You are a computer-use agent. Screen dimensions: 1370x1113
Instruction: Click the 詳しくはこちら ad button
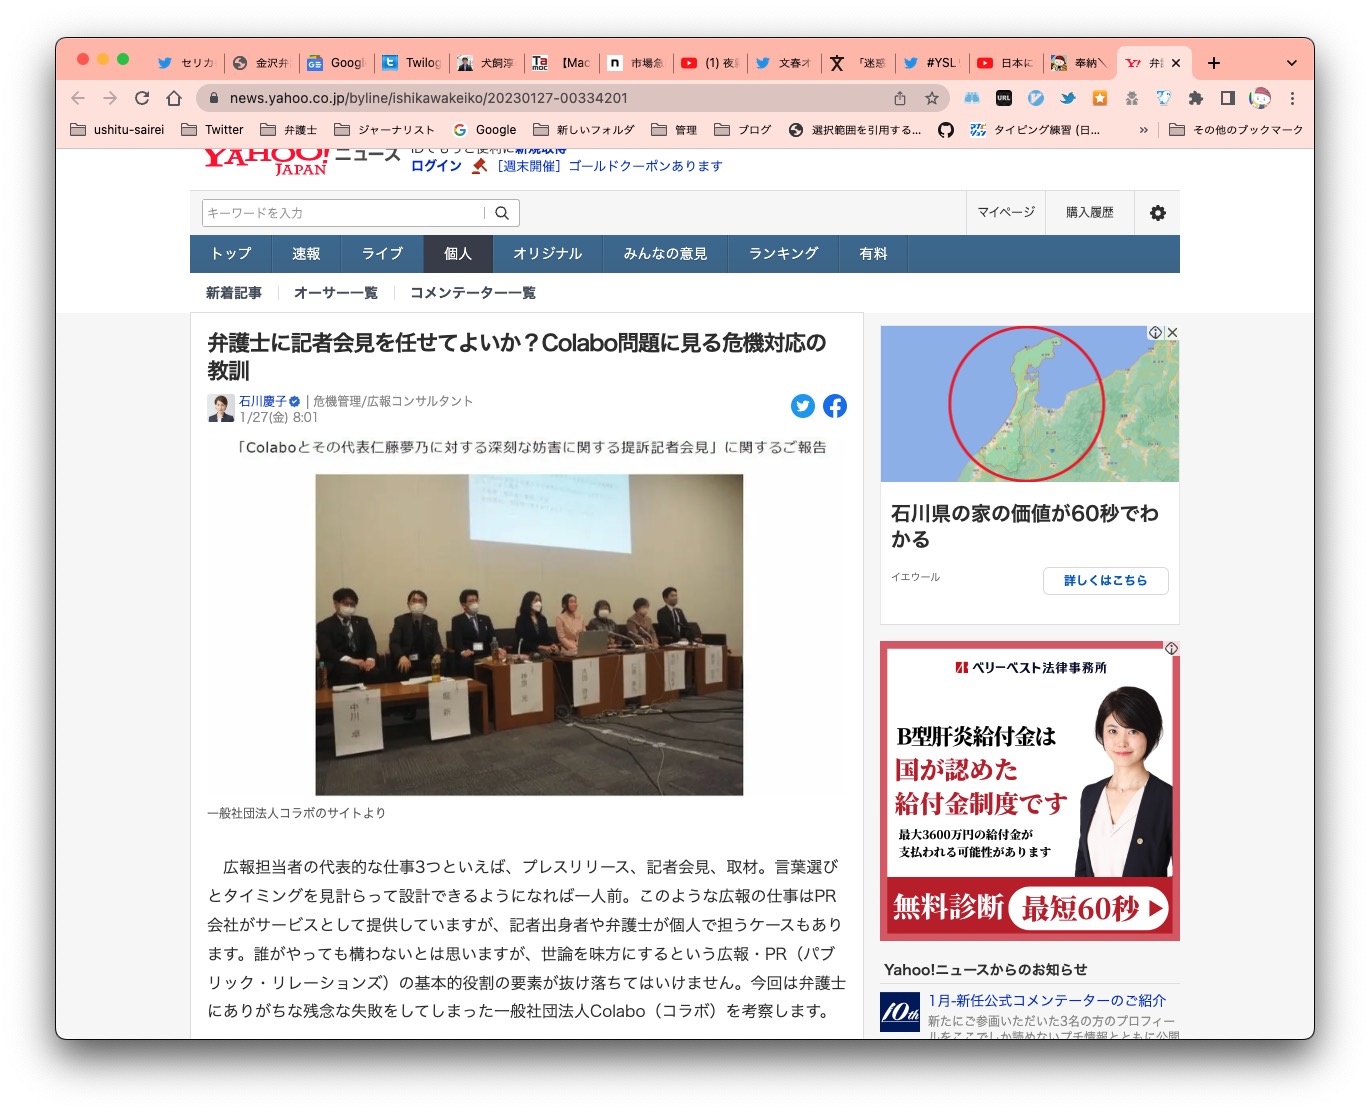[x=1105, y=581]
